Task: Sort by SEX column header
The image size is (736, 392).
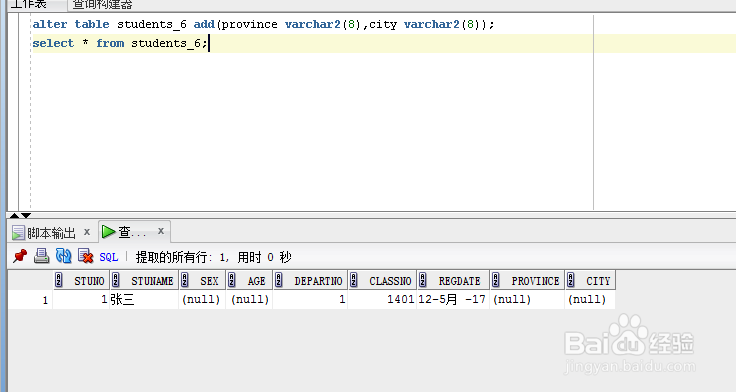Action: pos(202,281)
